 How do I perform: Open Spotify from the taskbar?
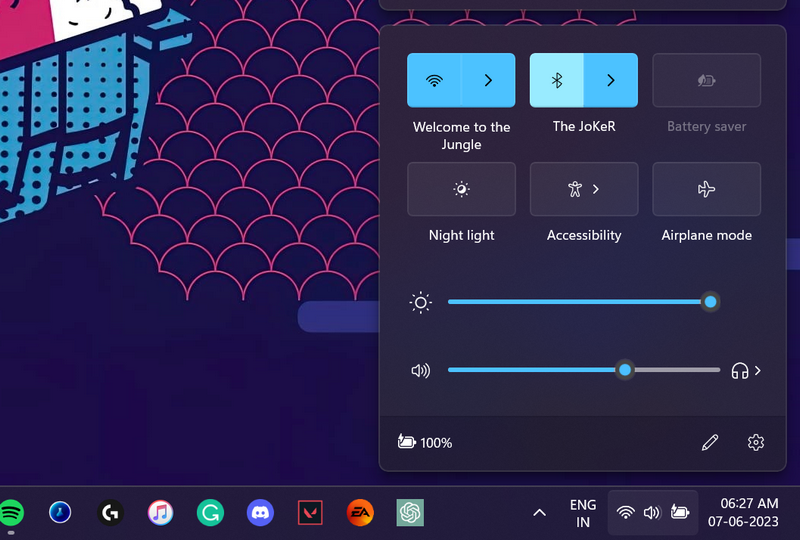tap(11, 512)
